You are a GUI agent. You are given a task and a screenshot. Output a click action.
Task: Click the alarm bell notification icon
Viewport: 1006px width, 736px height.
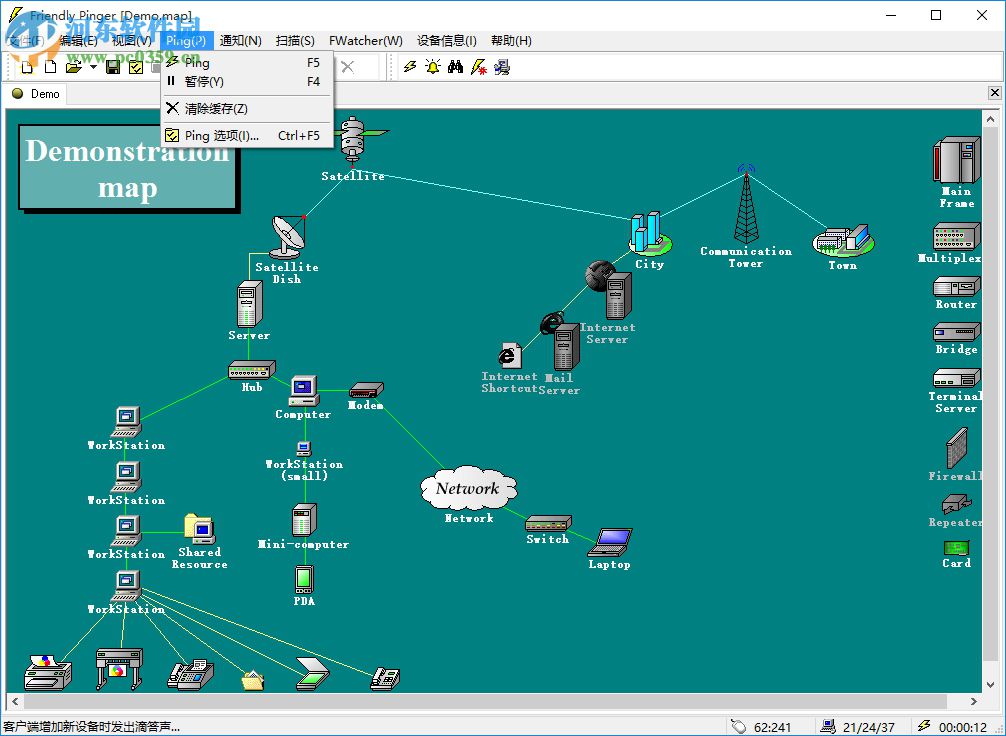coord(433,67)
